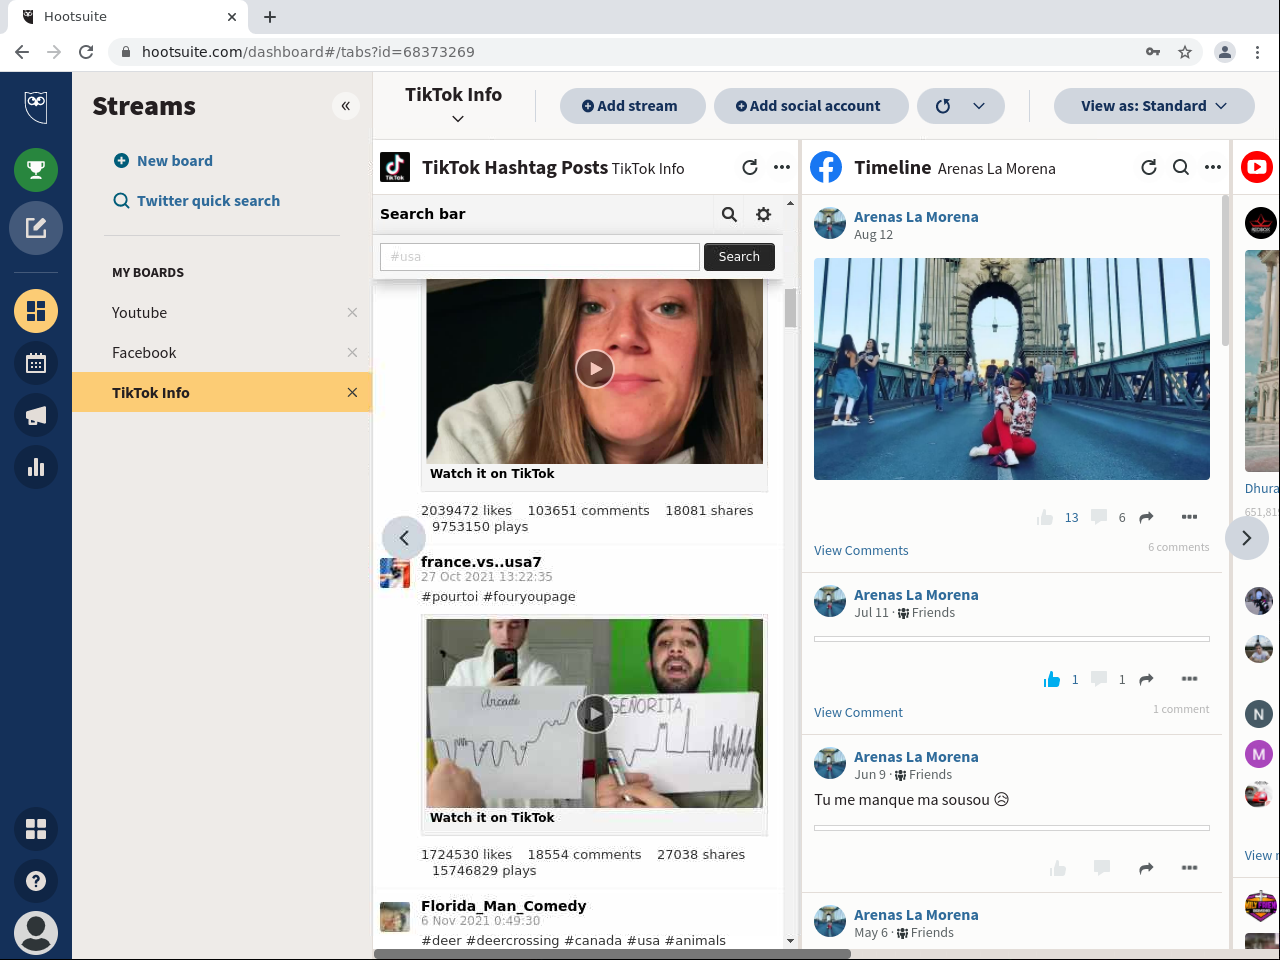Open the Analytics bar chart icon

tap(36, 467)
